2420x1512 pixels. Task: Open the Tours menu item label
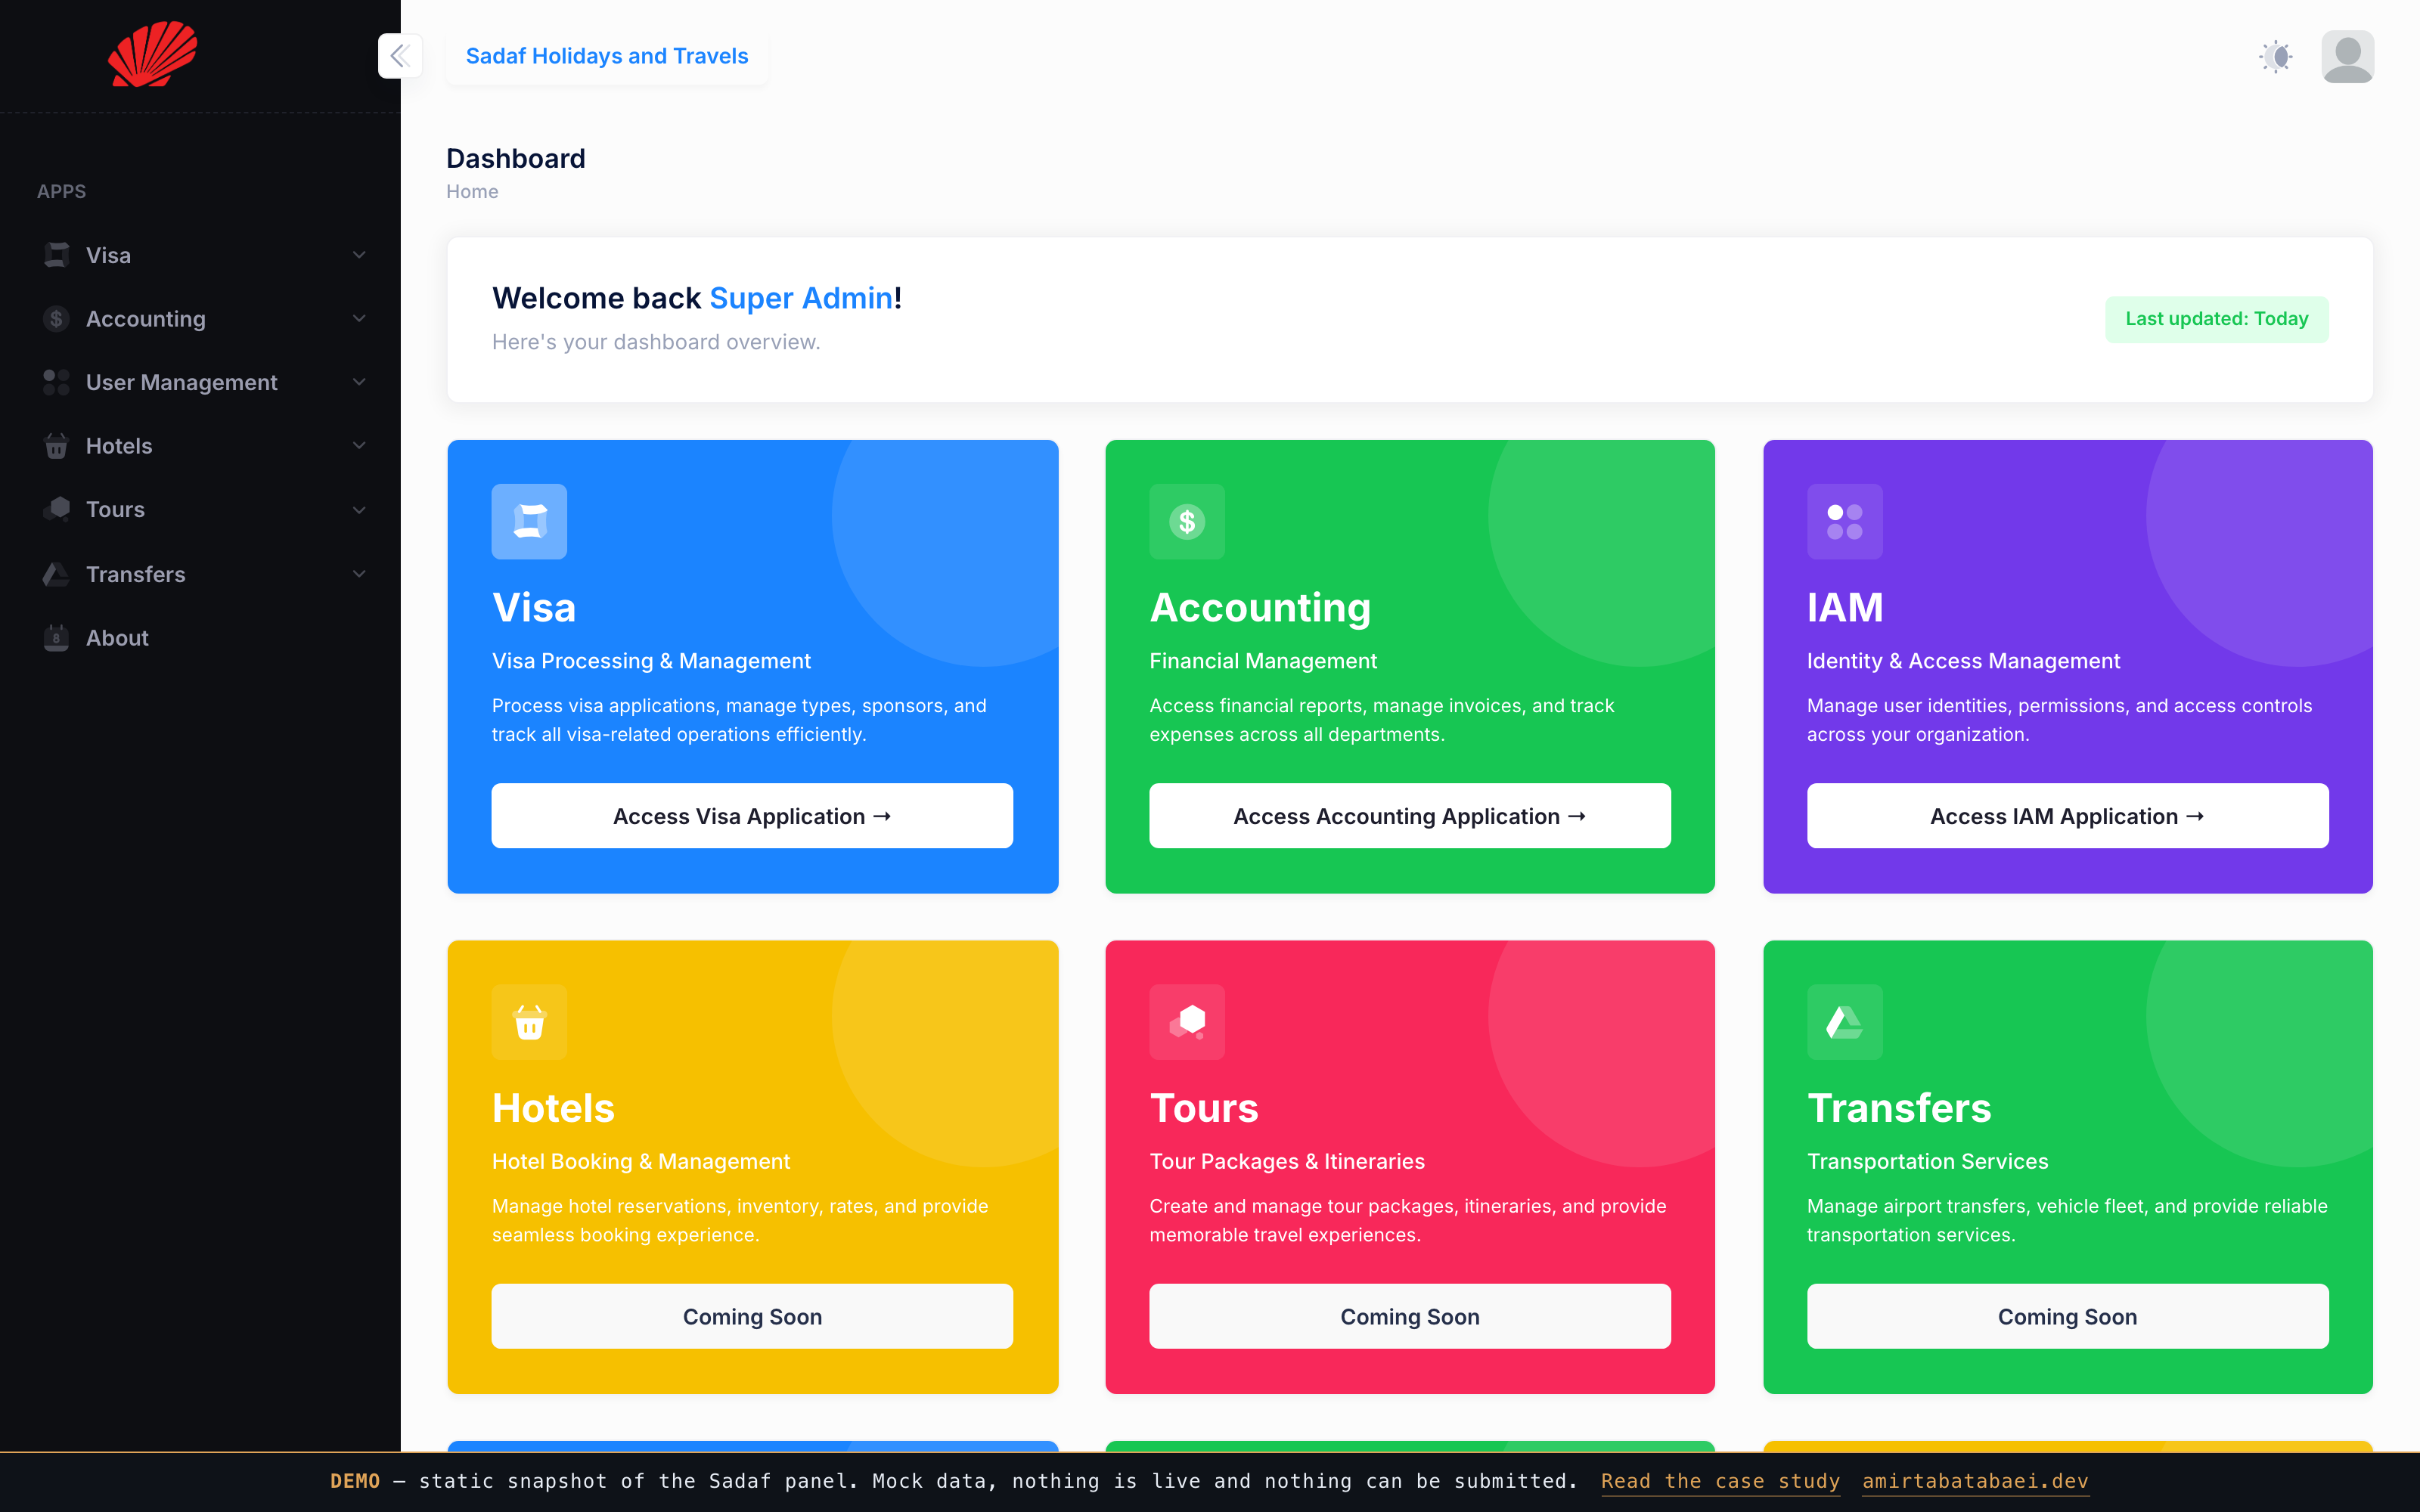click(115, 509)
